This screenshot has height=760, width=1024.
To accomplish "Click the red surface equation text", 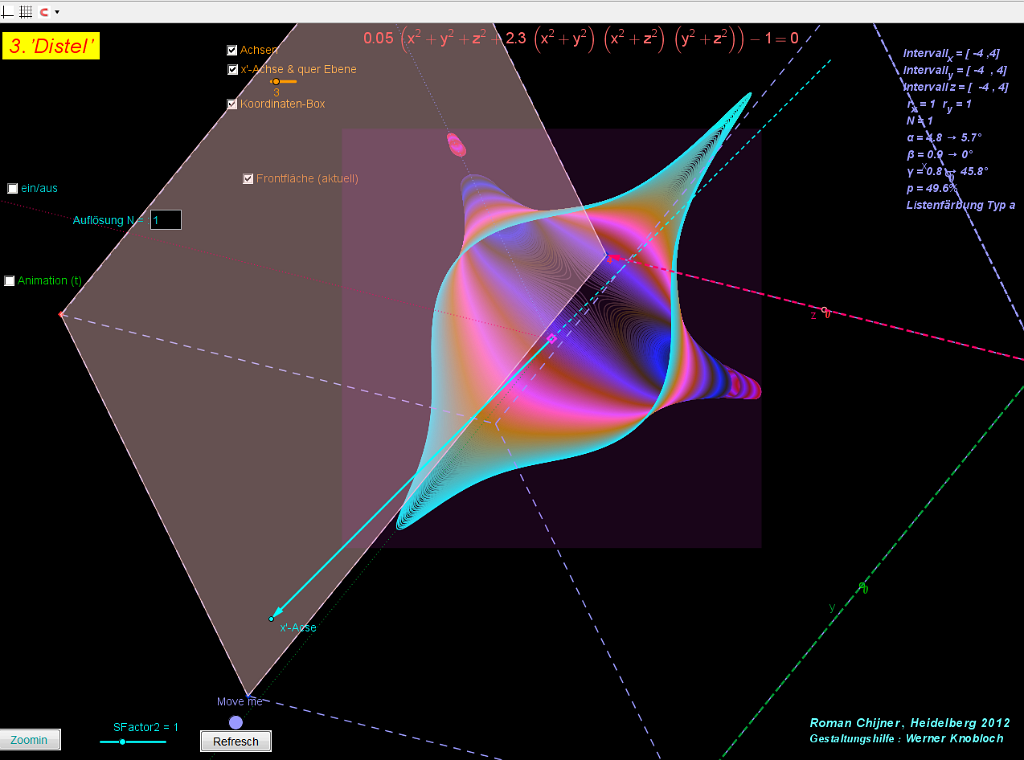I will pyautogui.click(x=580, y=39).
